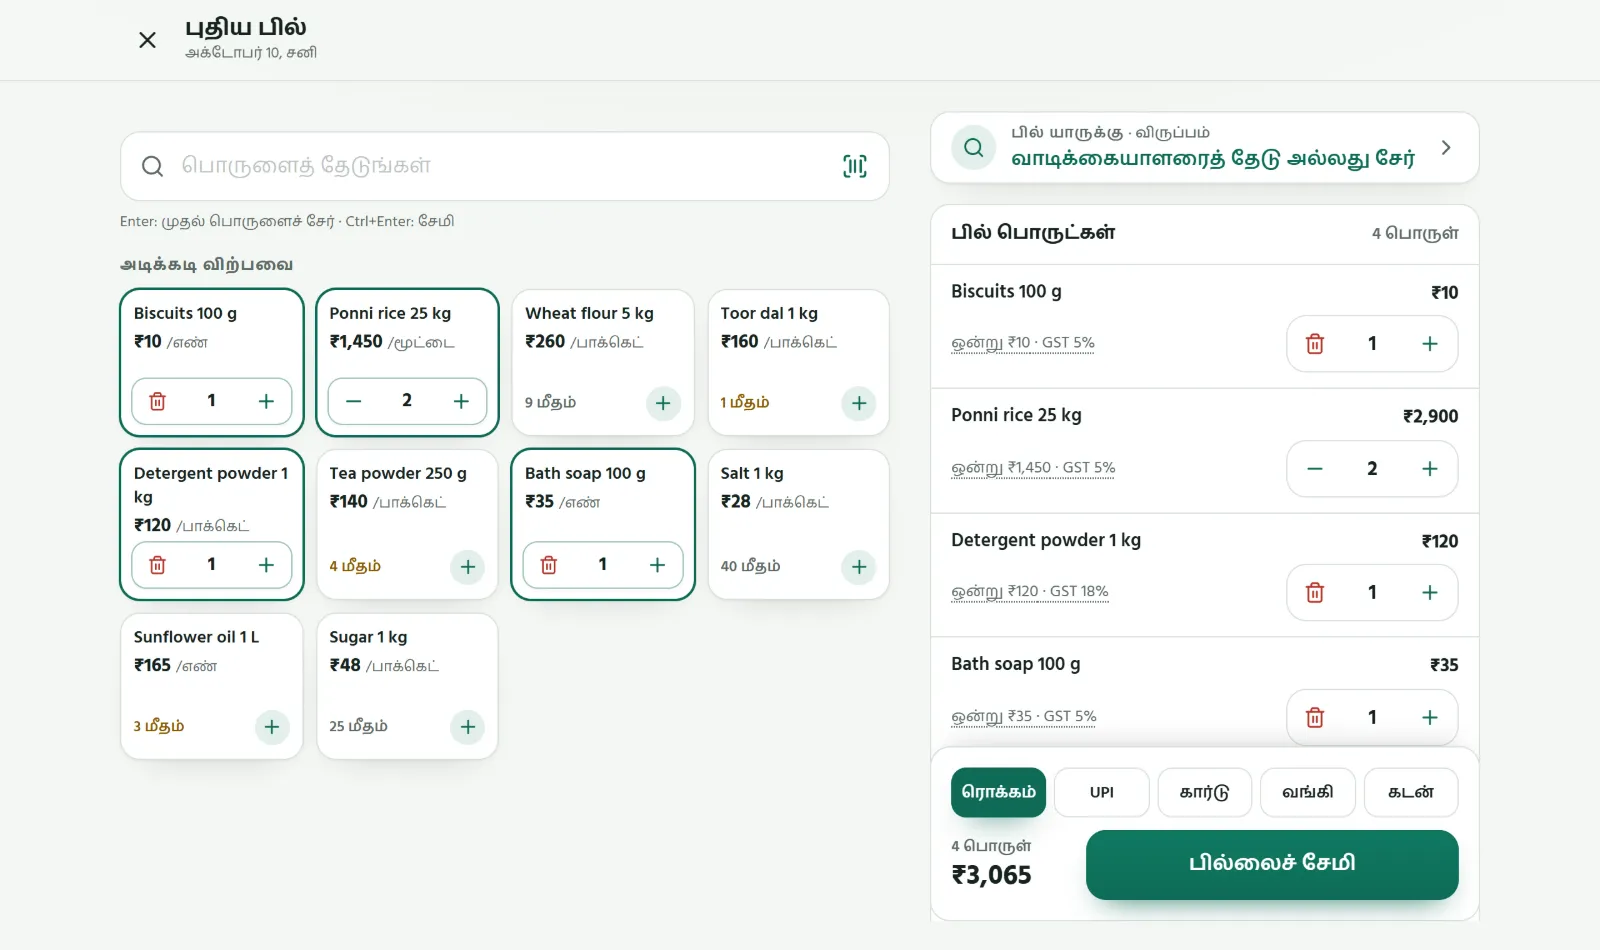Delete Biscuits 100 g bill line

[x=1315, y=344]
